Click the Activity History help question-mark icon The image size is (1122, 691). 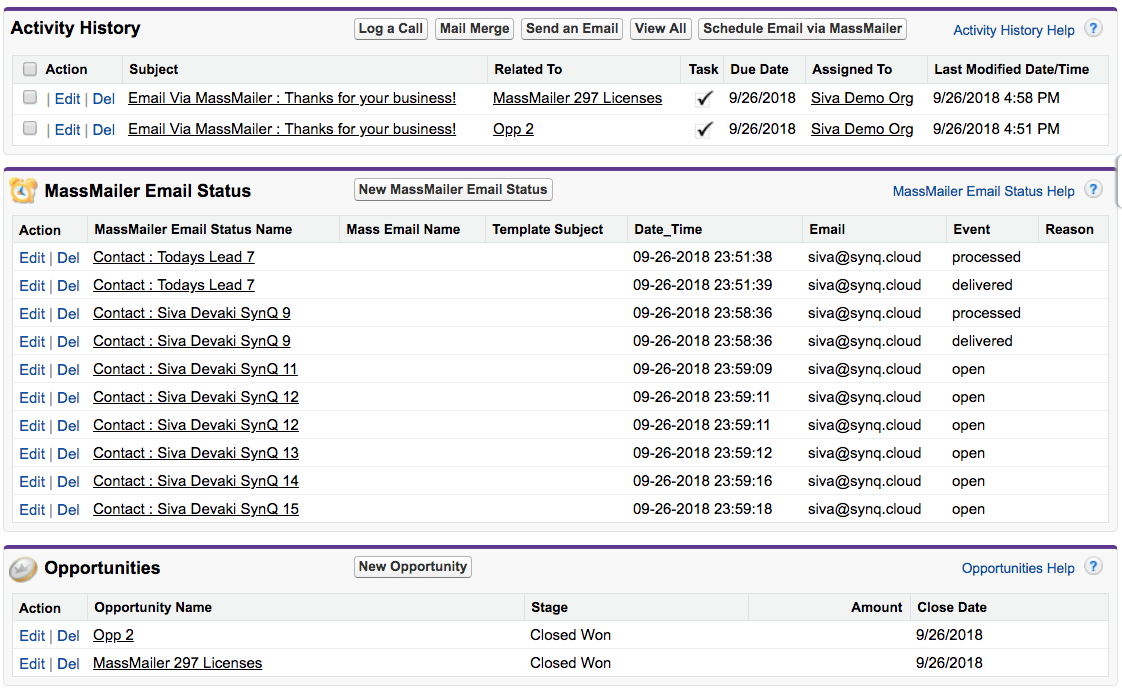coord(1093,29)
